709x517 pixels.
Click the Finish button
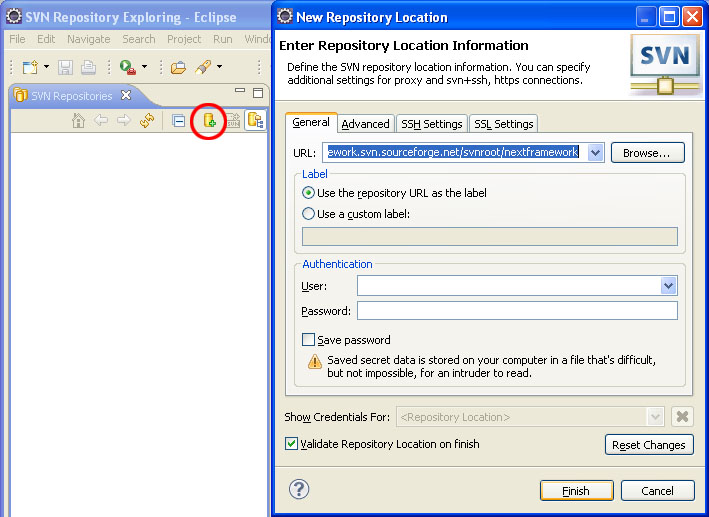point(577,491)
